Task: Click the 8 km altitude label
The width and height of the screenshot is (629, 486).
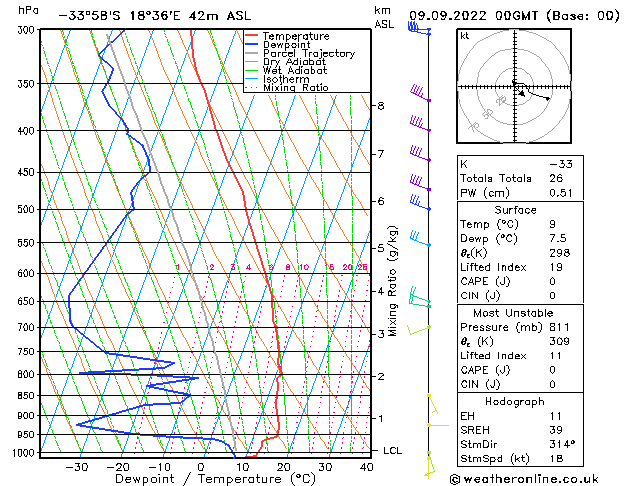Action: tap(381, 106)
